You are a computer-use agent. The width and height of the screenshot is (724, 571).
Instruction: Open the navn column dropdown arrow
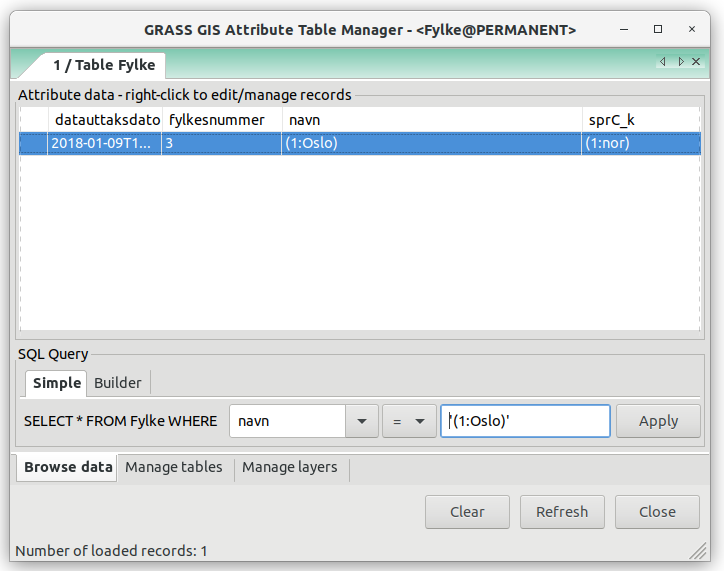pos(362,421)
